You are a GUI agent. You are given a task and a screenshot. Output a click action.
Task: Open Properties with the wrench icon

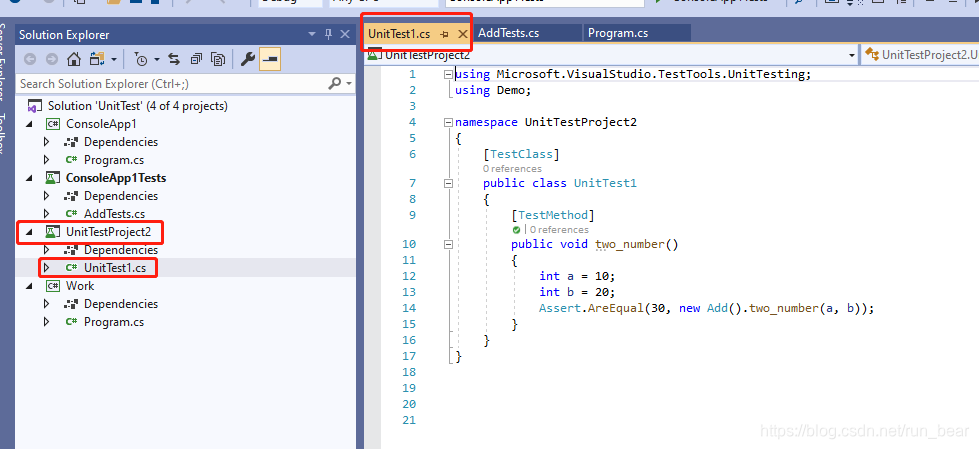(248, 59)
